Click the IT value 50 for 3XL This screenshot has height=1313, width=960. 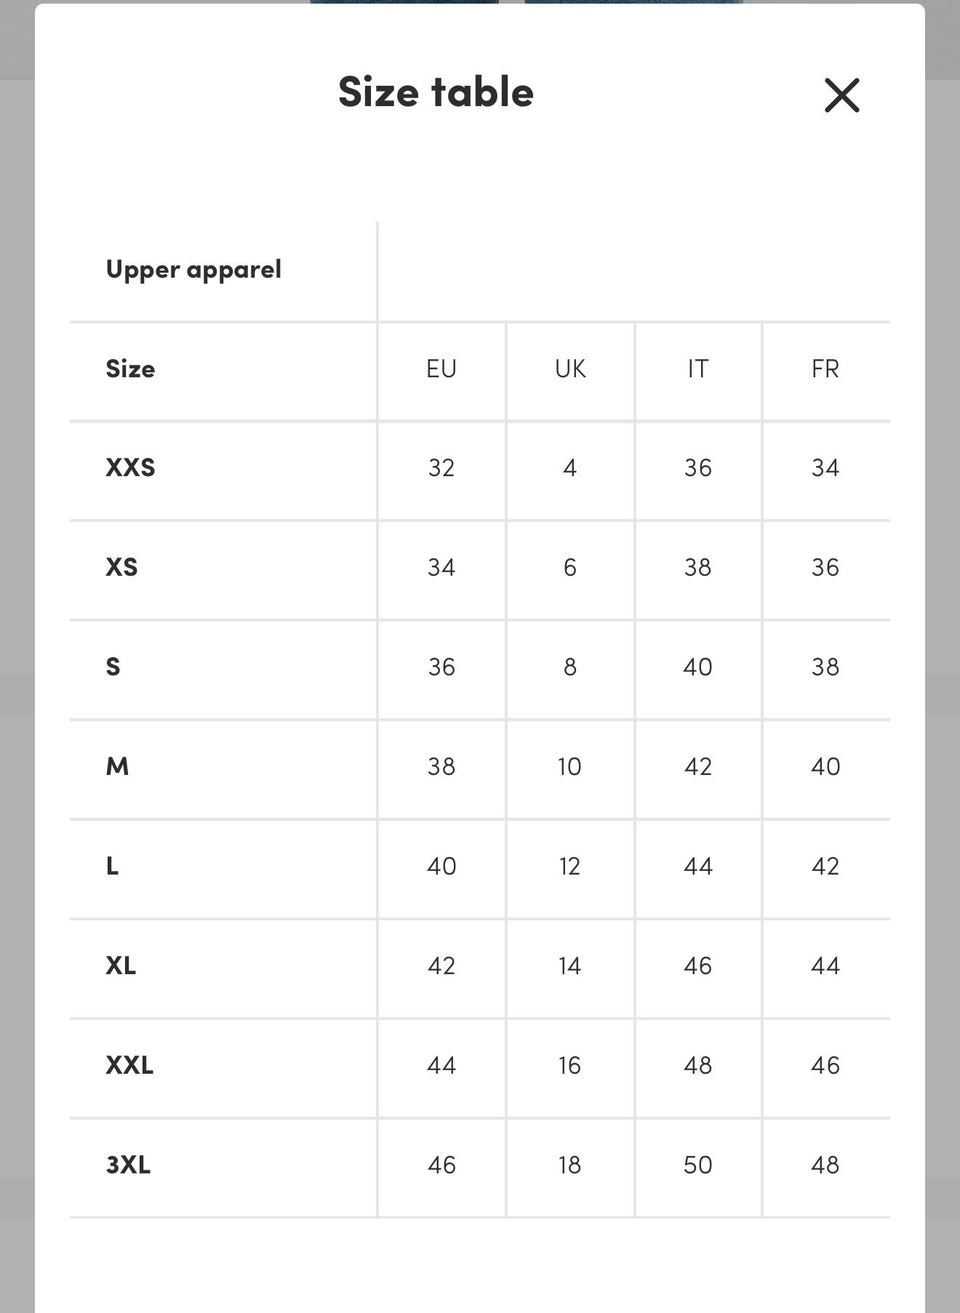pos(698,1165)
